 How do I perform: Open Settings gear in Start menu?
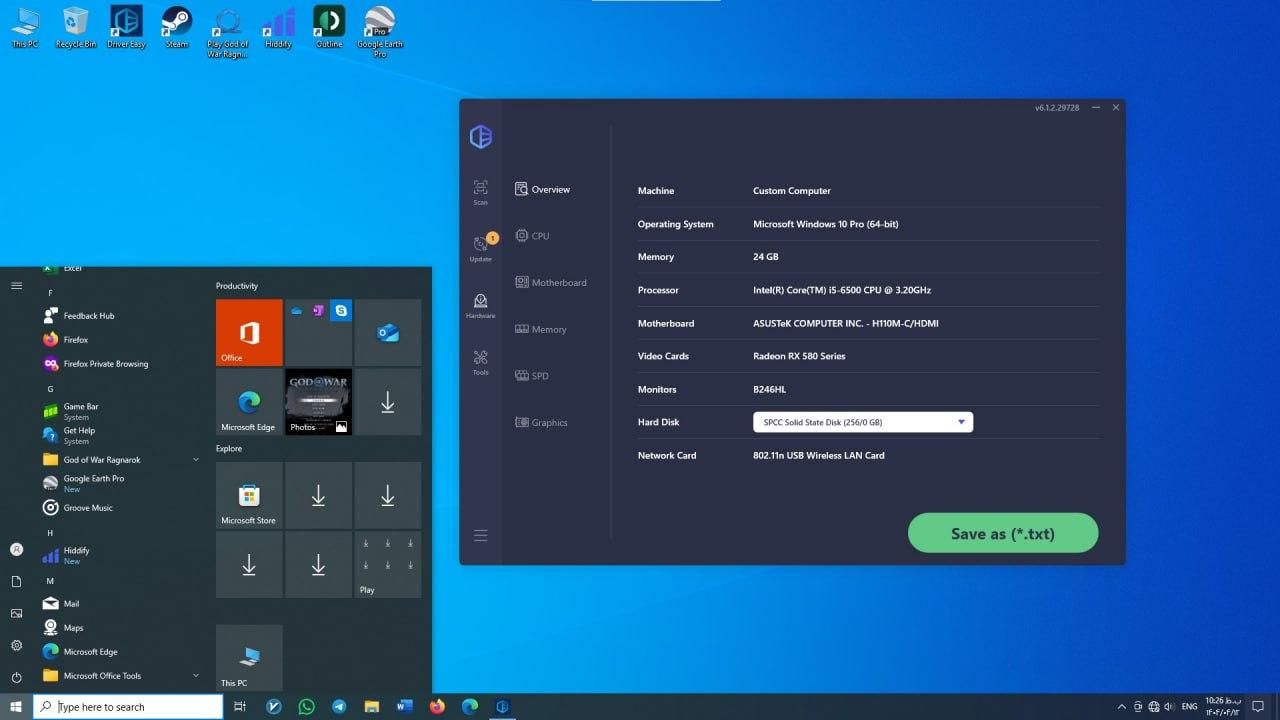tap(16, 645)
